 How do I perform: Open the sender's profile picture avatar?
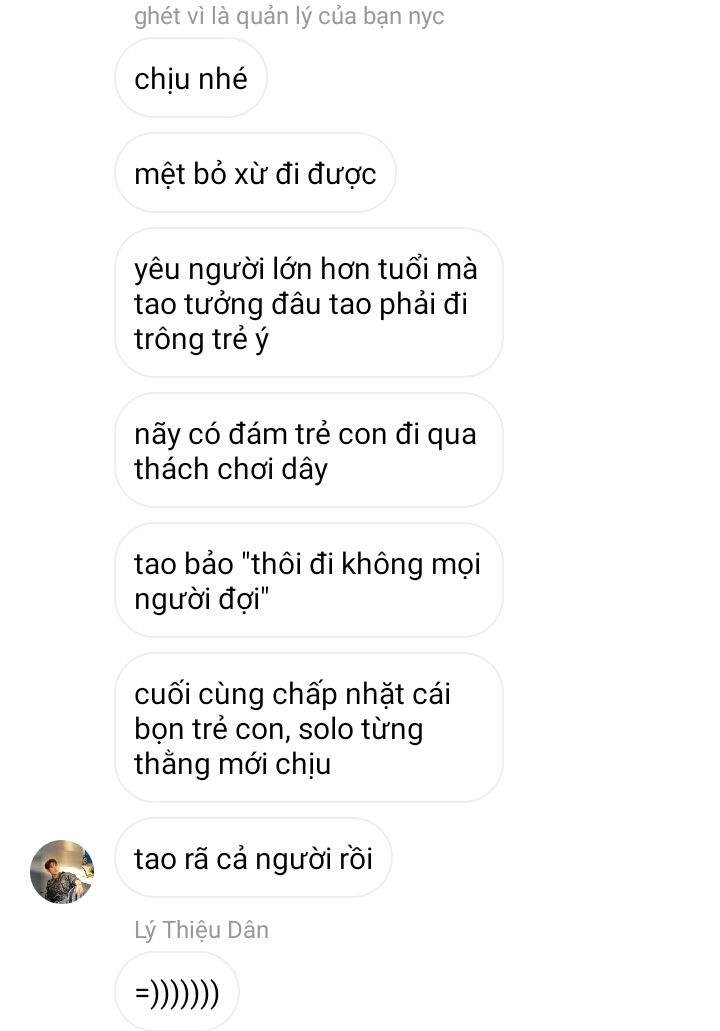point(62,871)
